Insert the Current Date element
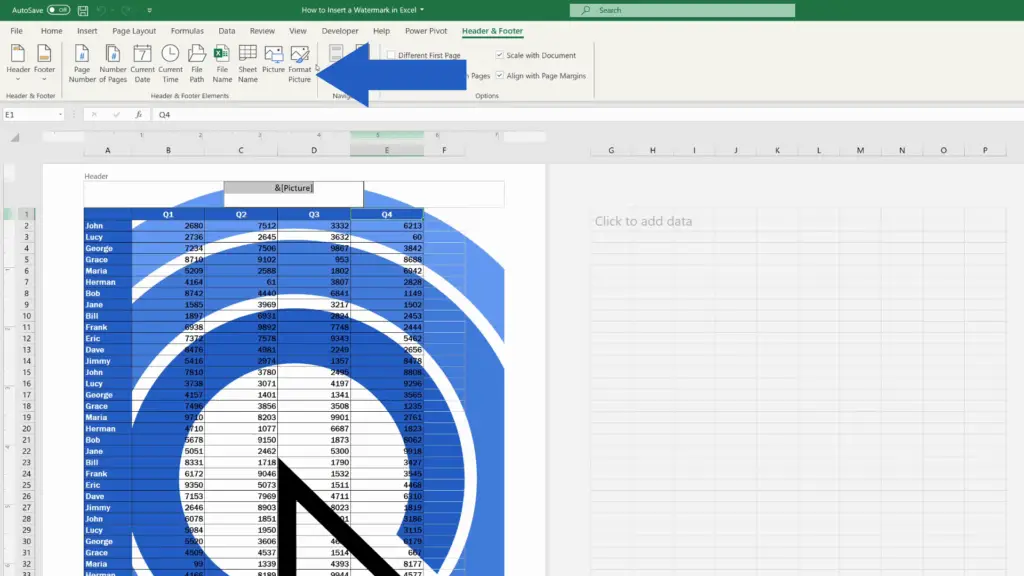The image size is (1024, 576). 142,63
